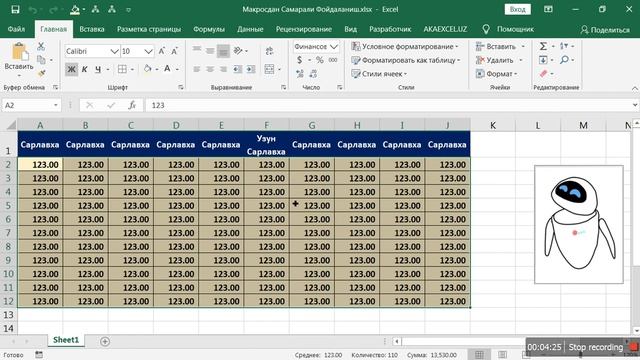Toggle Bold (Ж) formatting
This screenshot has height=360, width=640.
[71, 69]
